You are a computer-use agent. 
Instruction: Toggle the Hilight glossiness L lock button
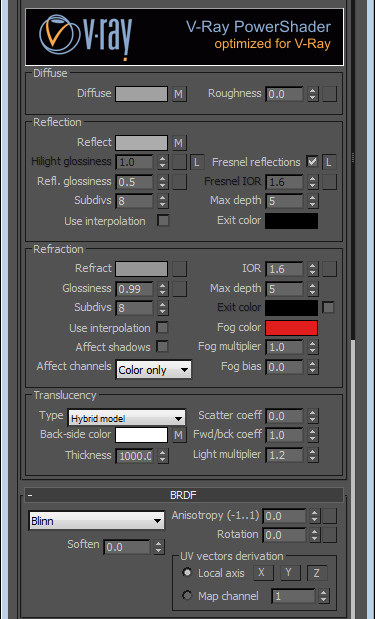(197, 162)
